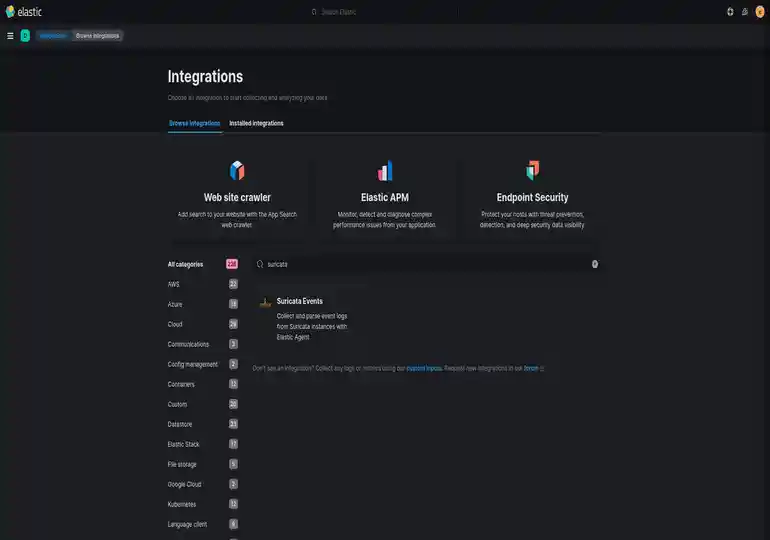Select All categories filter

[203, 264]
